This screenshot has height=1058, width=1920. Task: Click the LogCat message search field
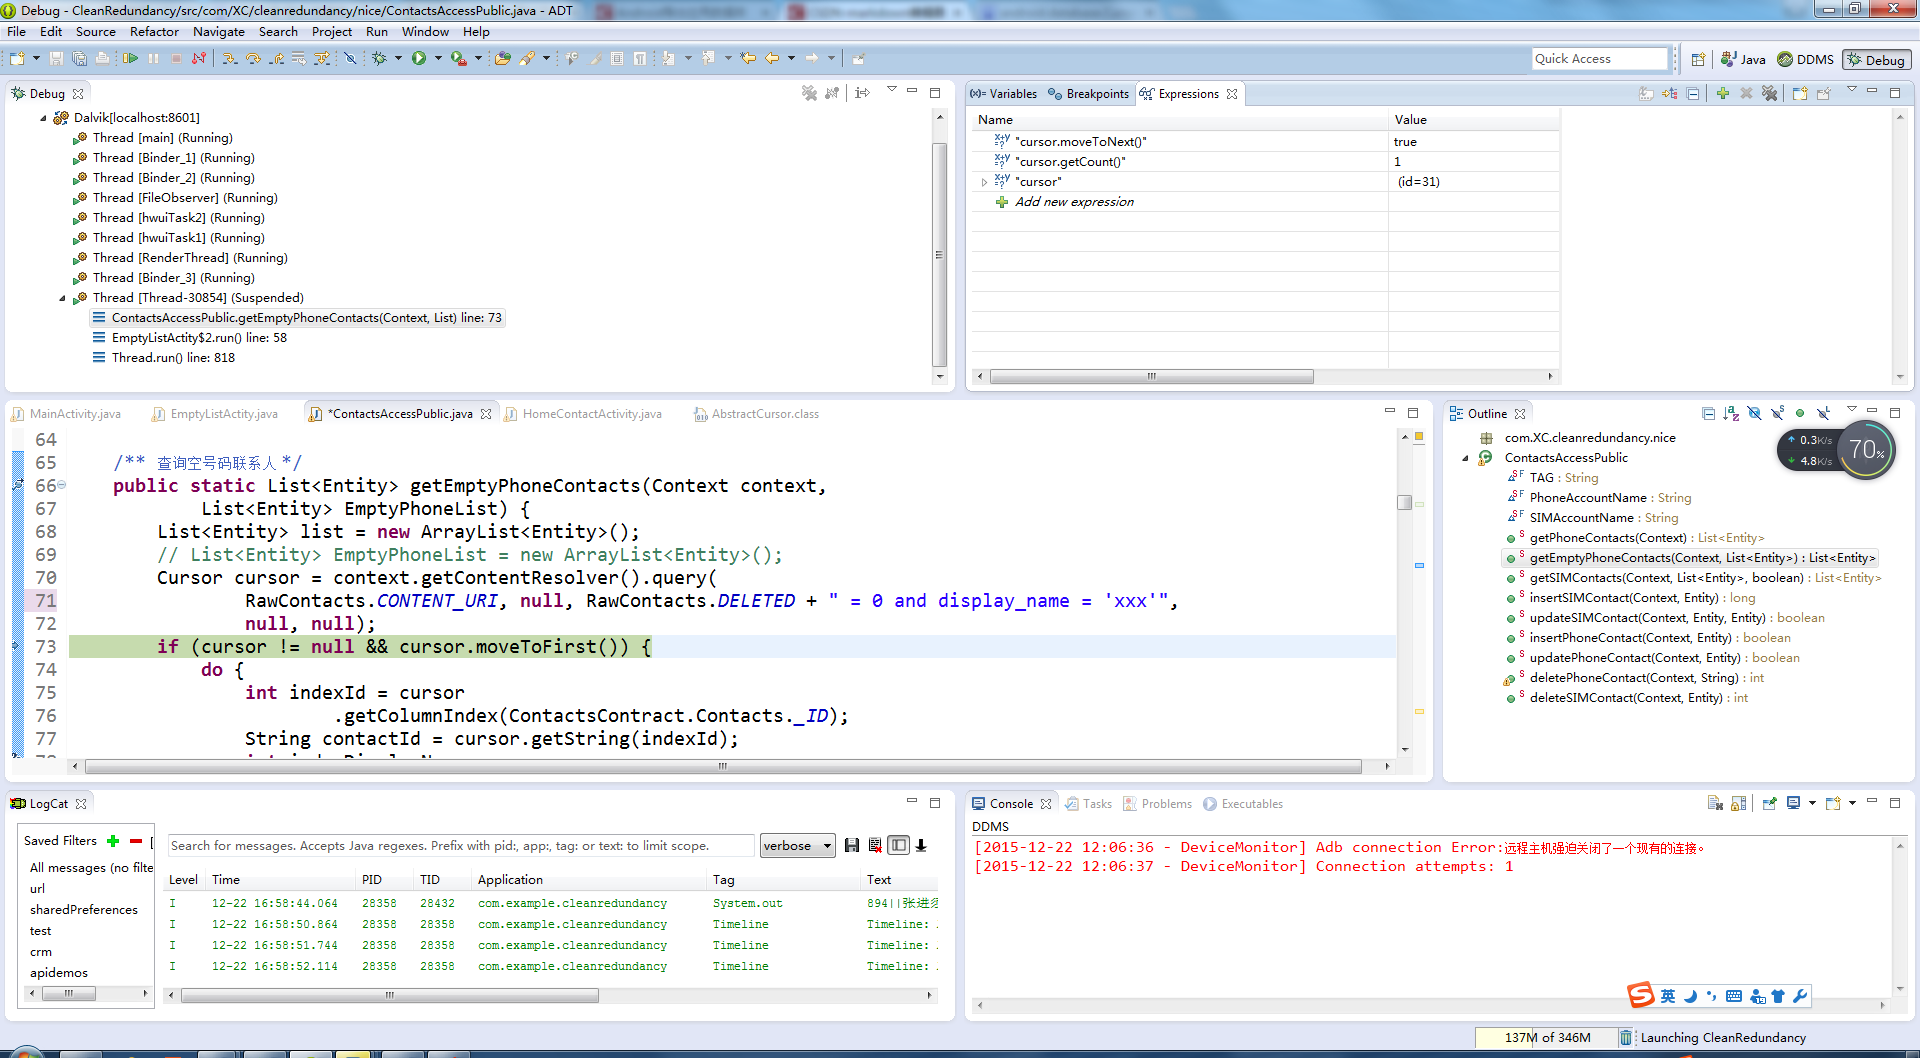(460, 846)
